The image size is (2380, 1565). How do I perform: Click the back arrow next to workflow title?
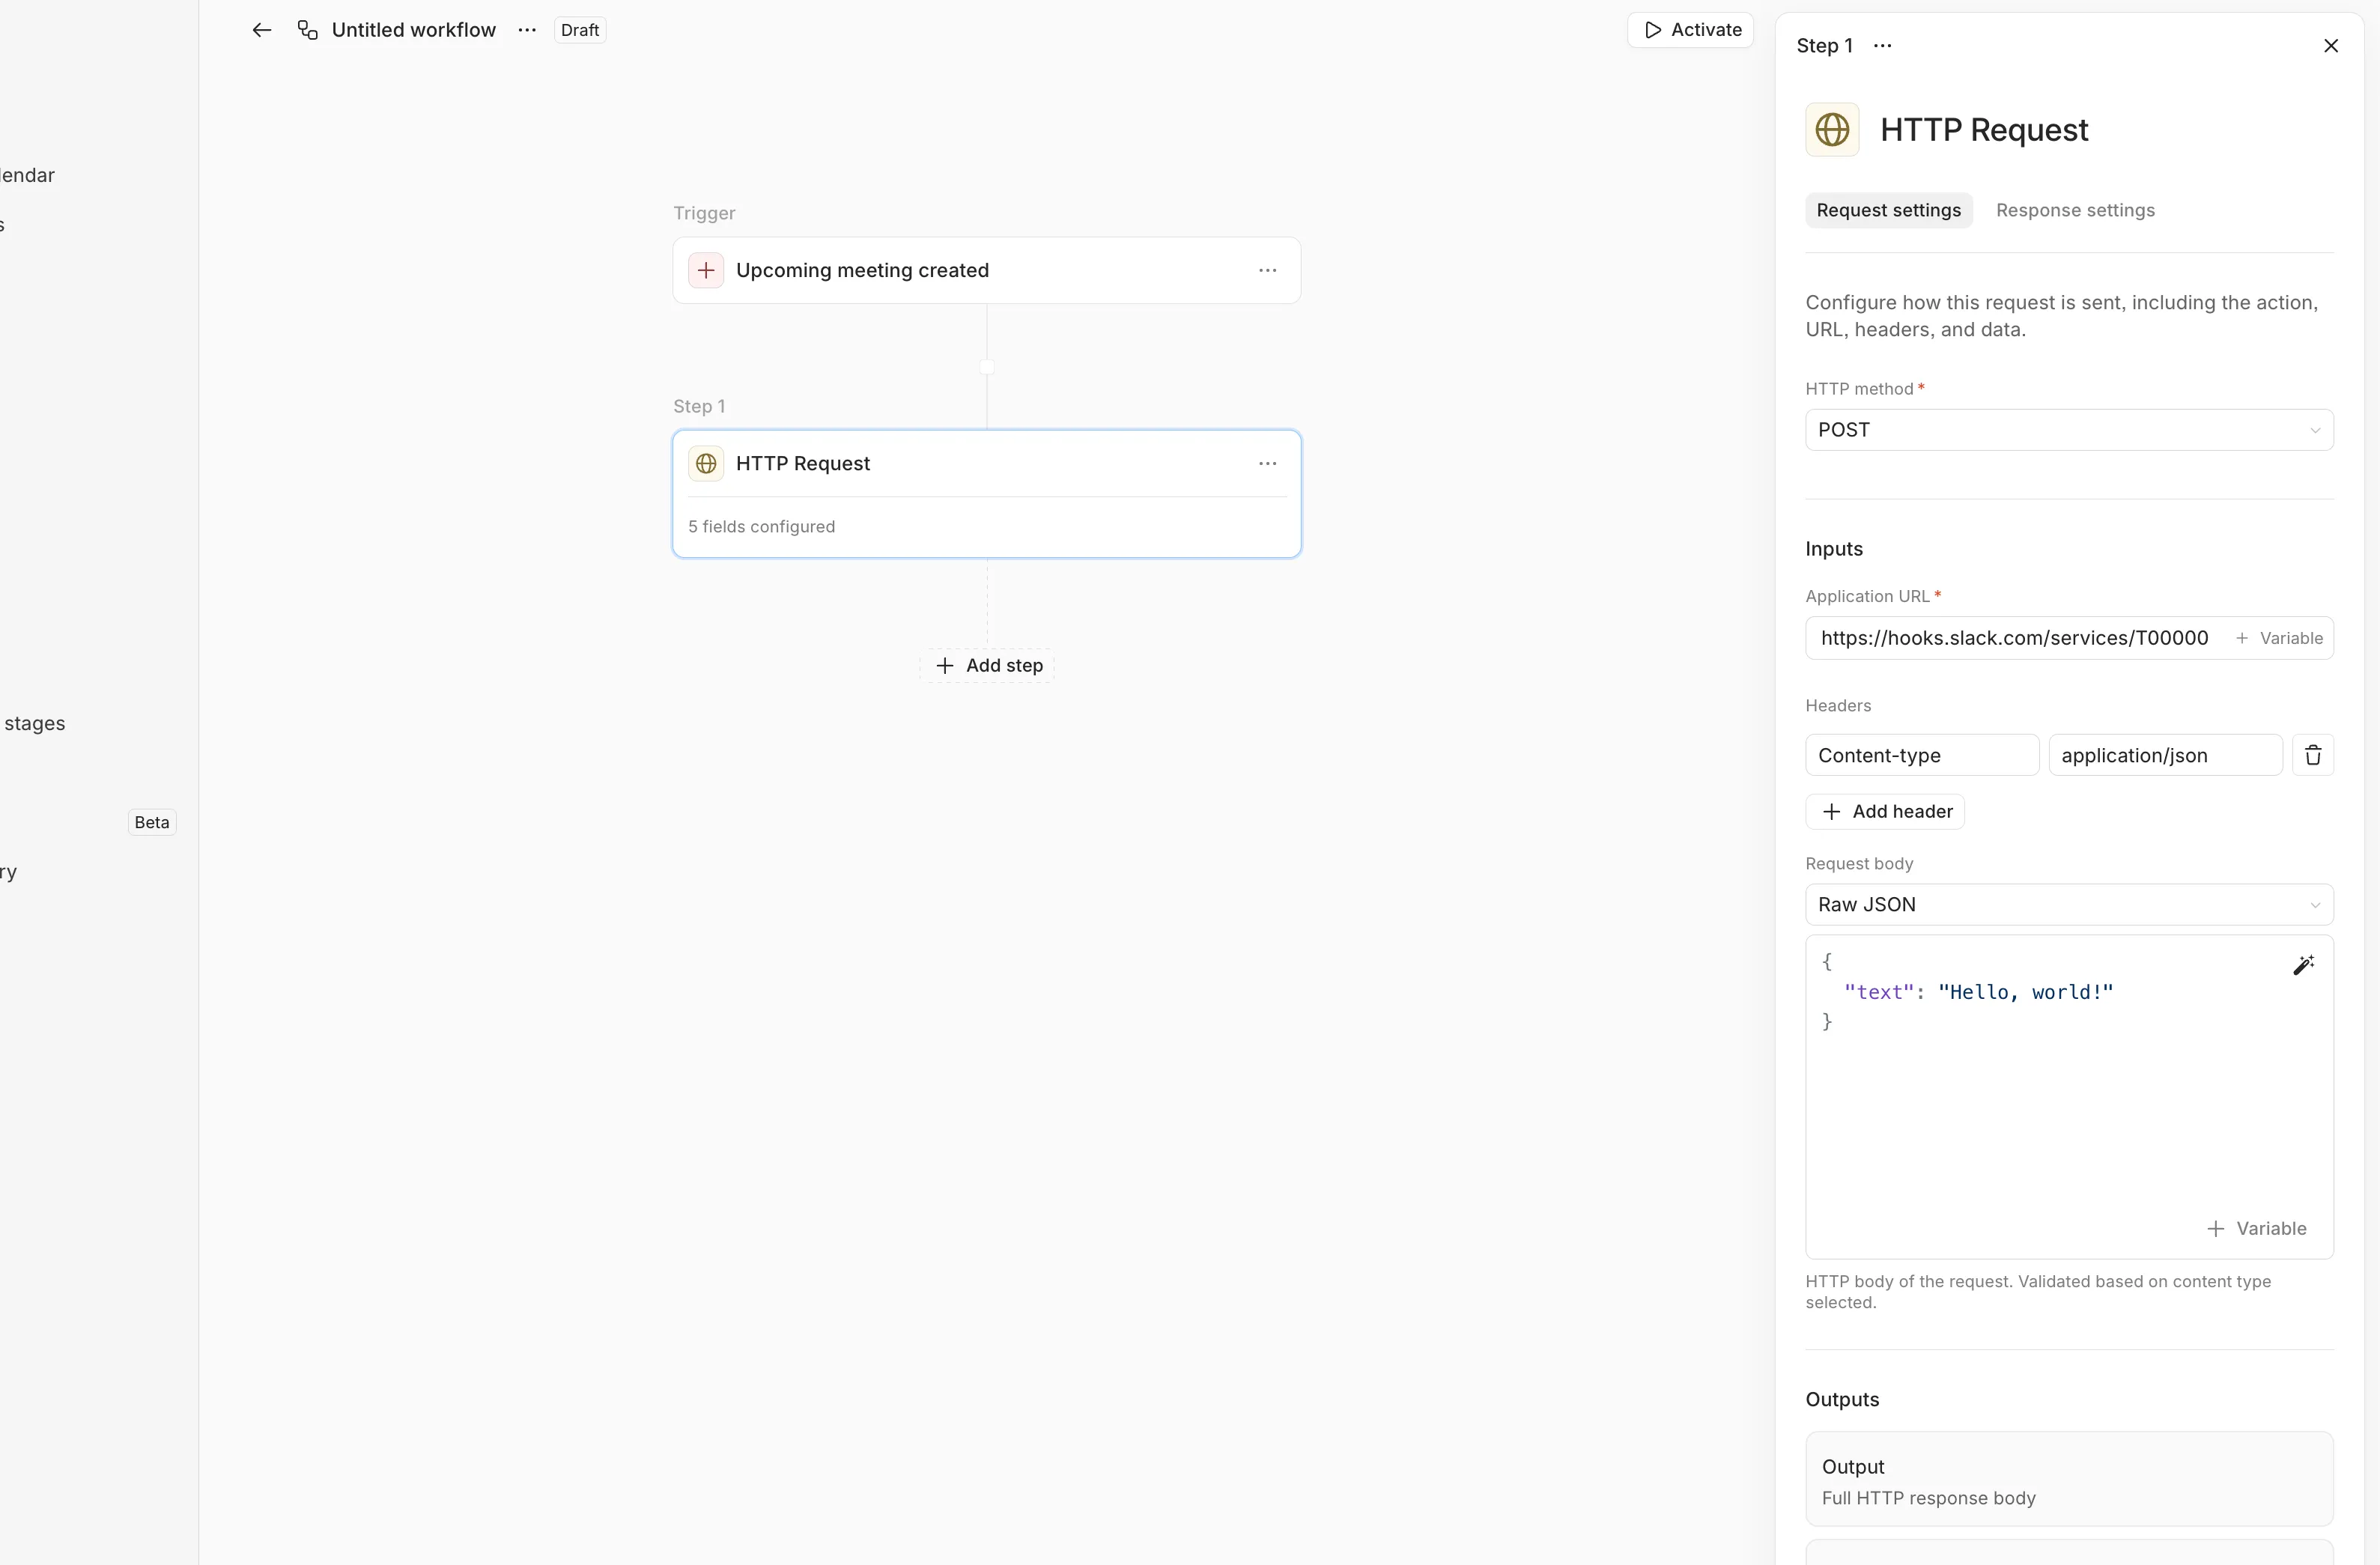pos(261,30)
